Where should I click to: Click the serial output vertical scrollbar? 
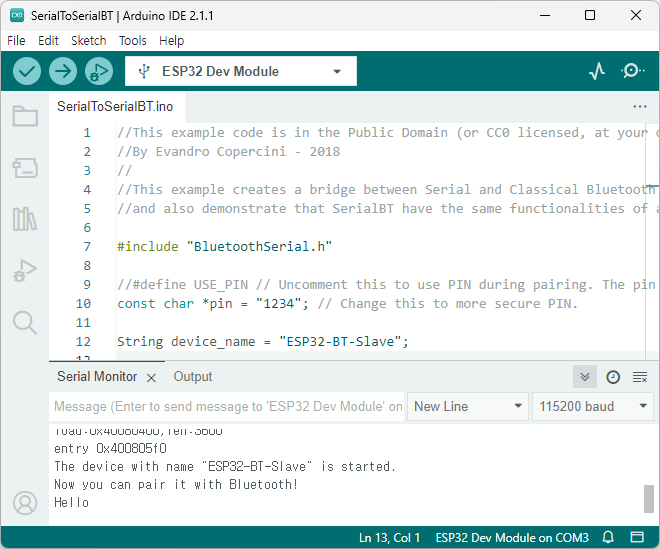point(649,499)
